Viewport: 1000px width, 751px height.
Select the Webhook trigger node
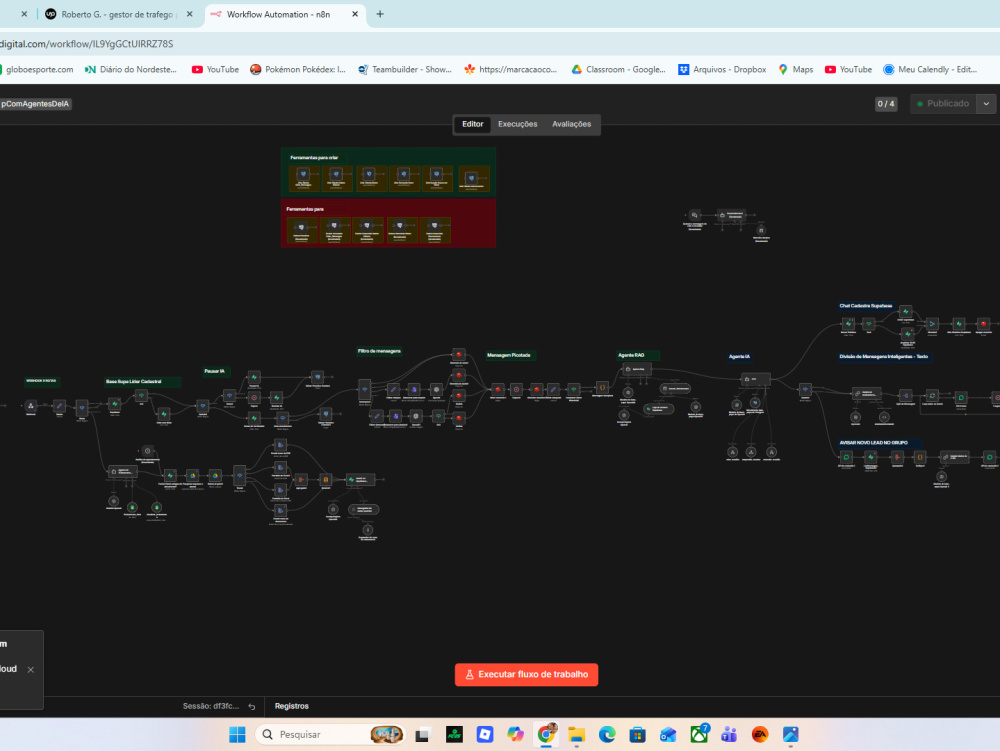[31, 405]
